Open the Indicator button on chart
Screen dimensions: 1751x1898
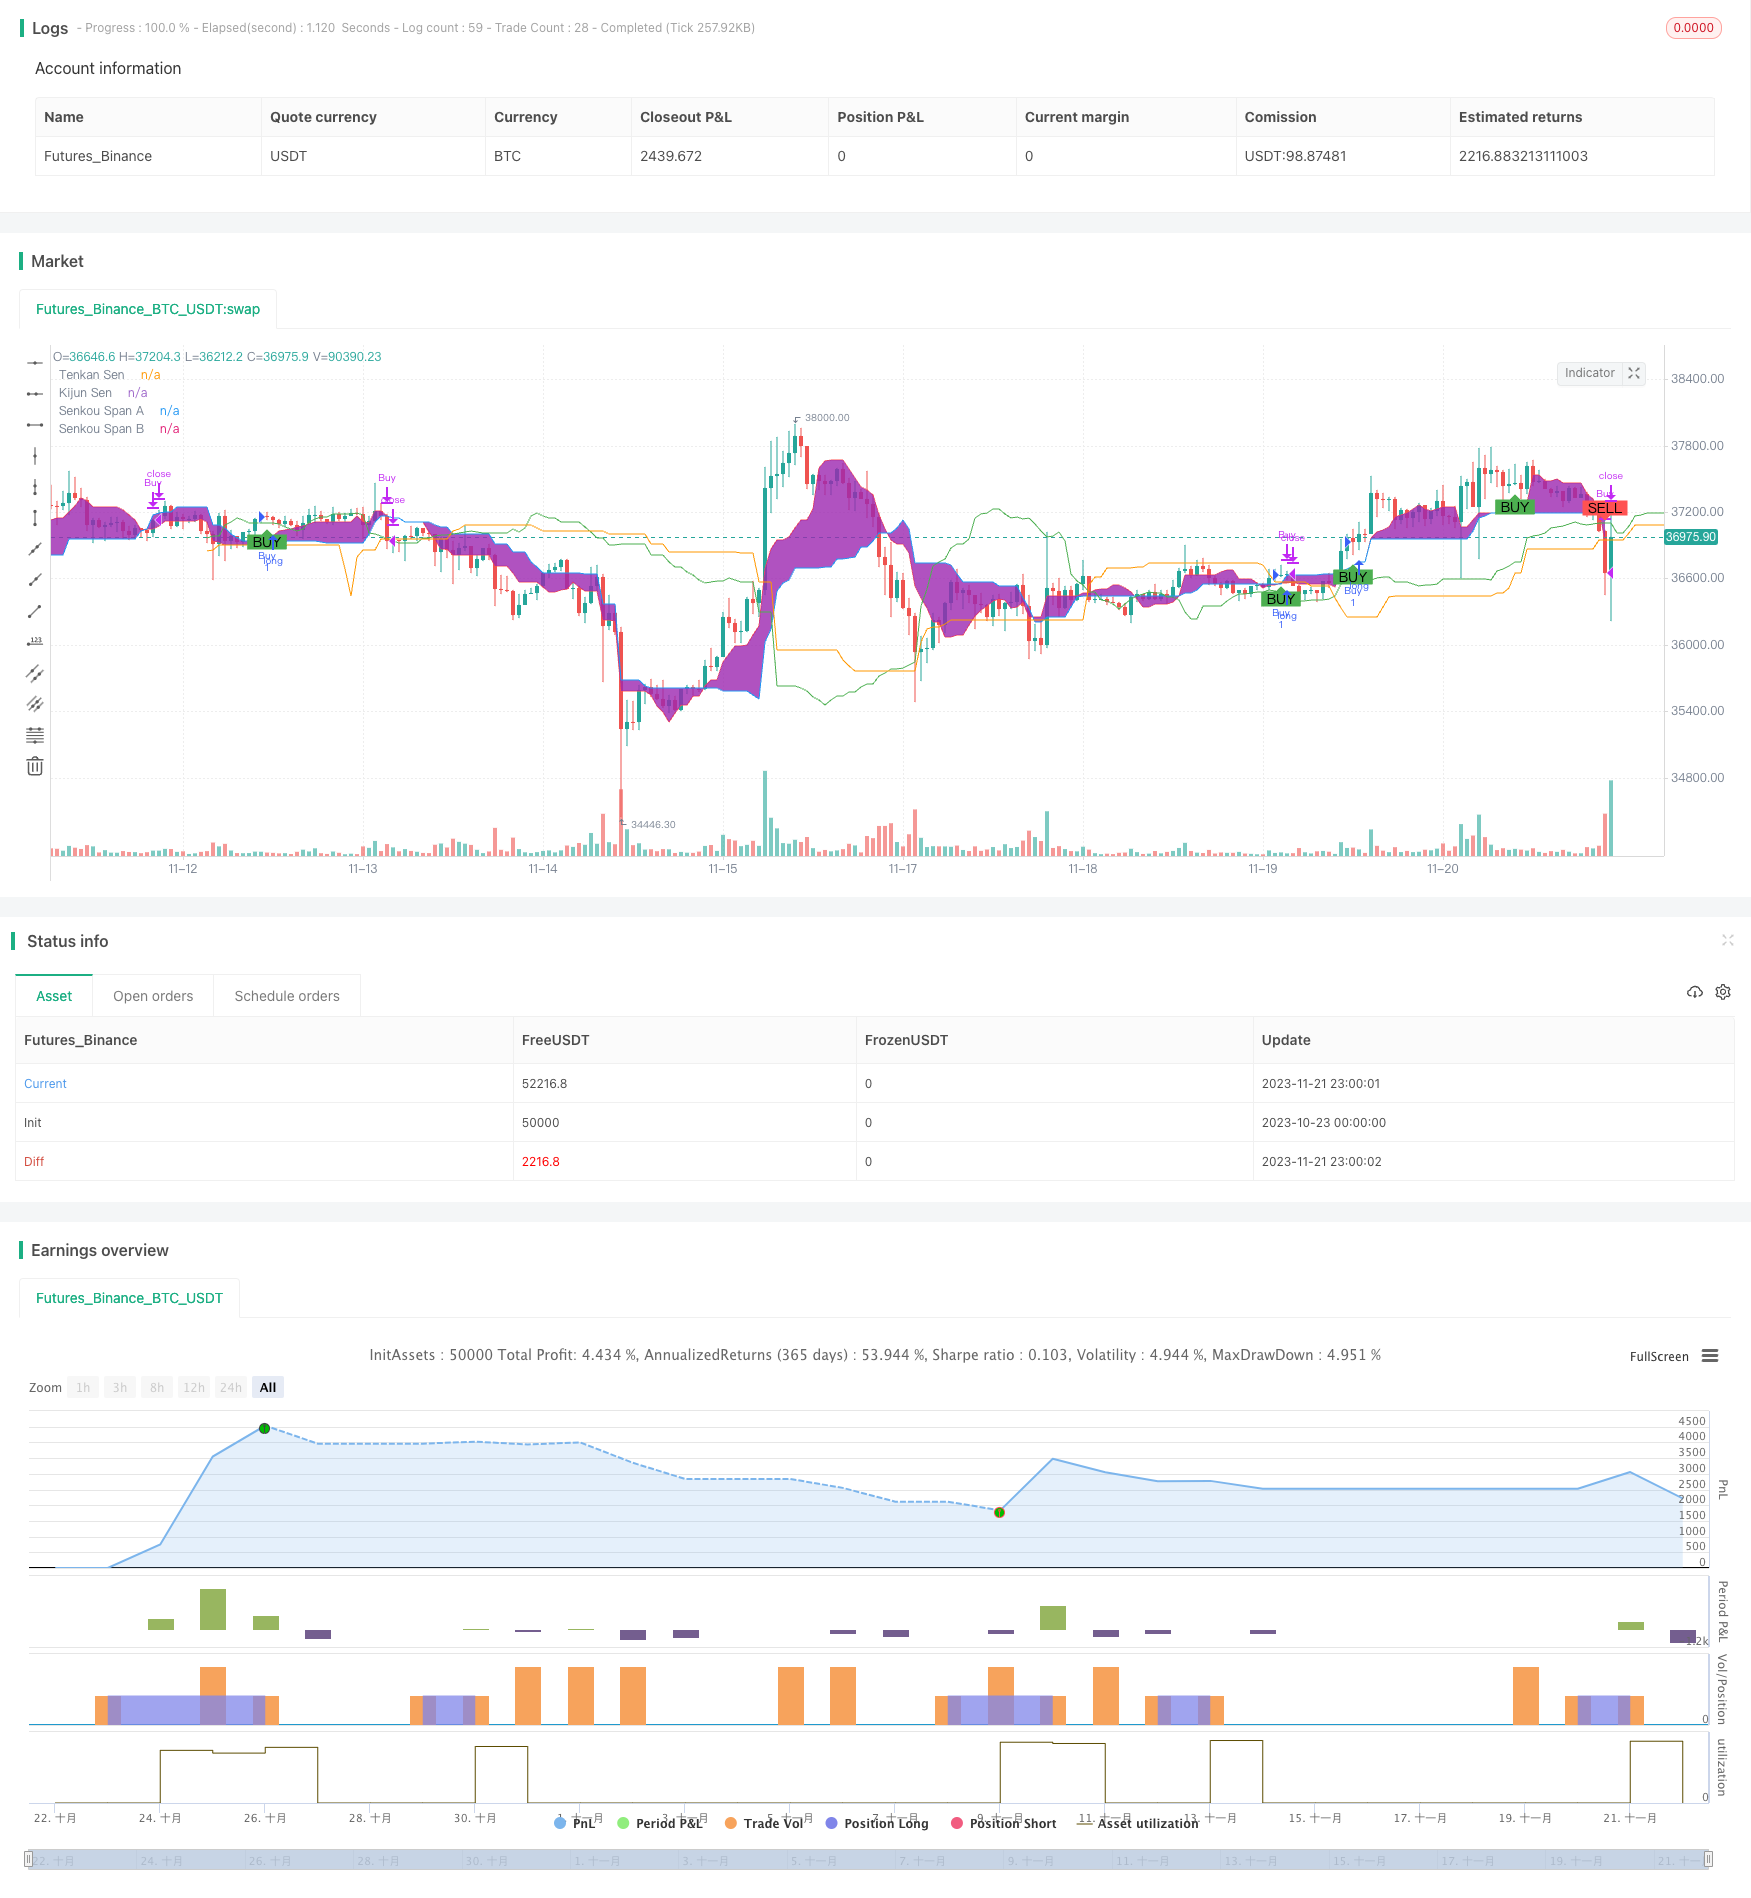click(x=1589, y=373)
